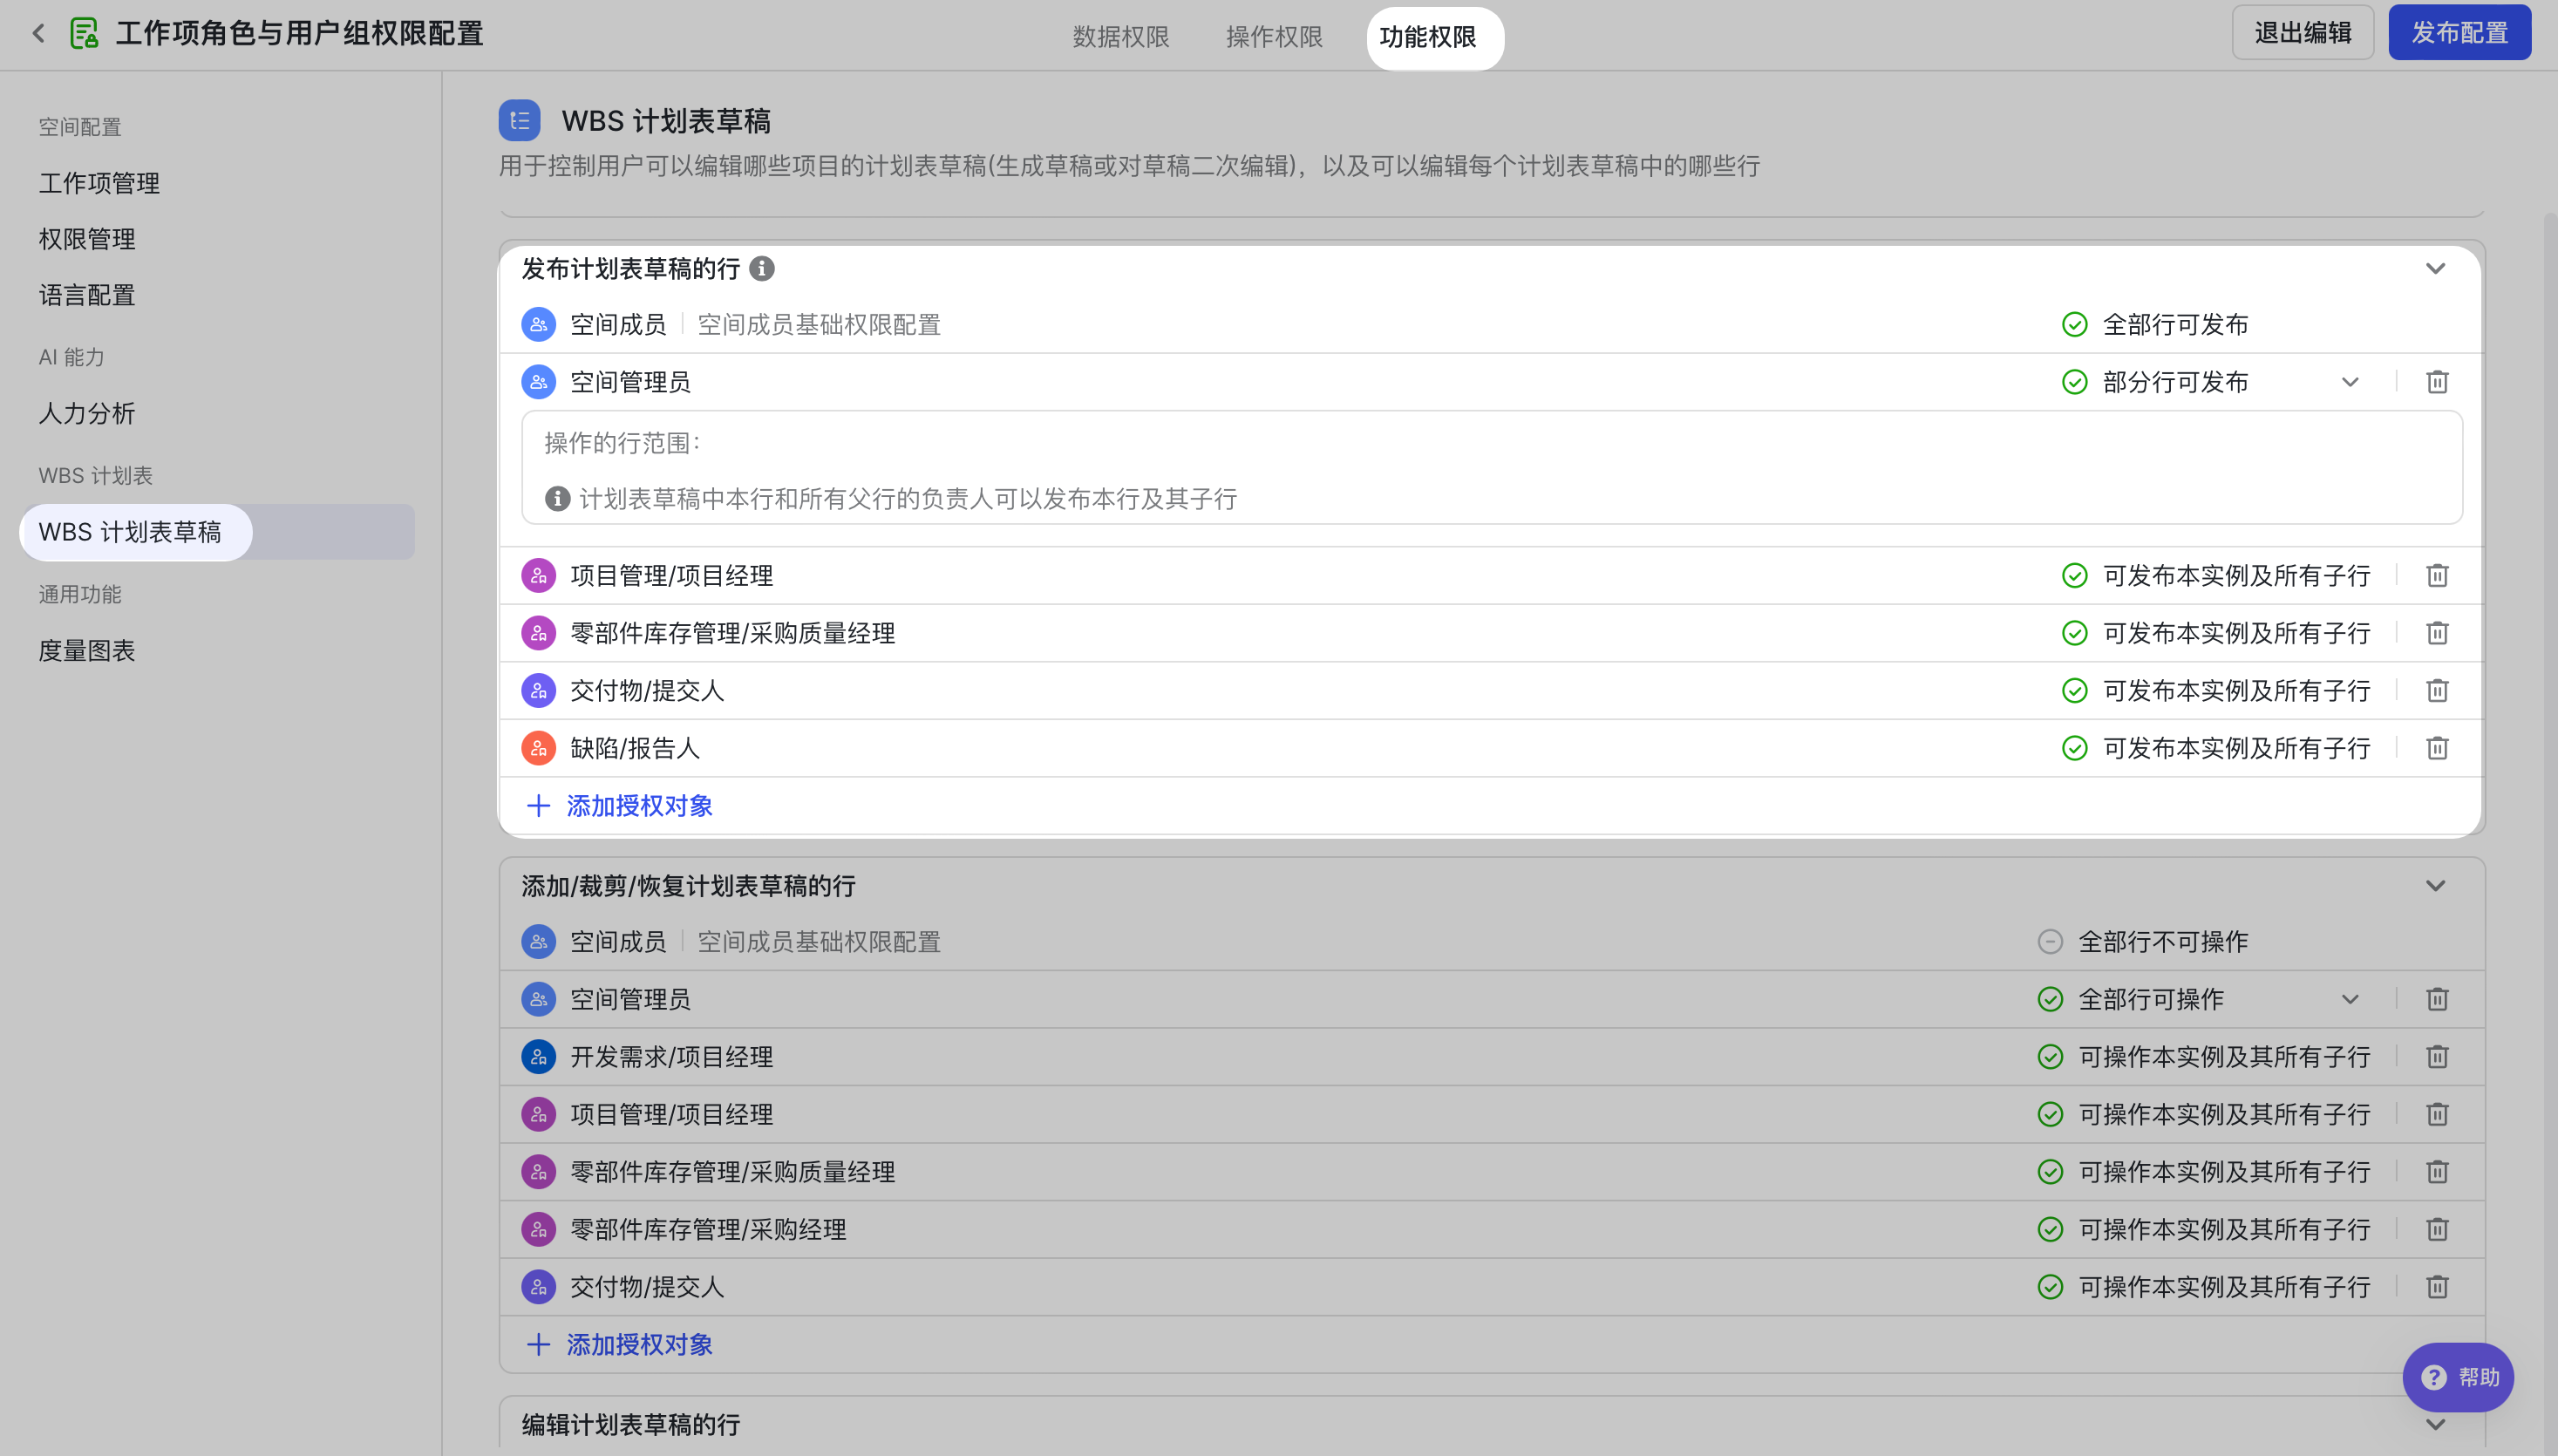Open info tooltip beside 发布计划表草稿的行

click(762, 268)
